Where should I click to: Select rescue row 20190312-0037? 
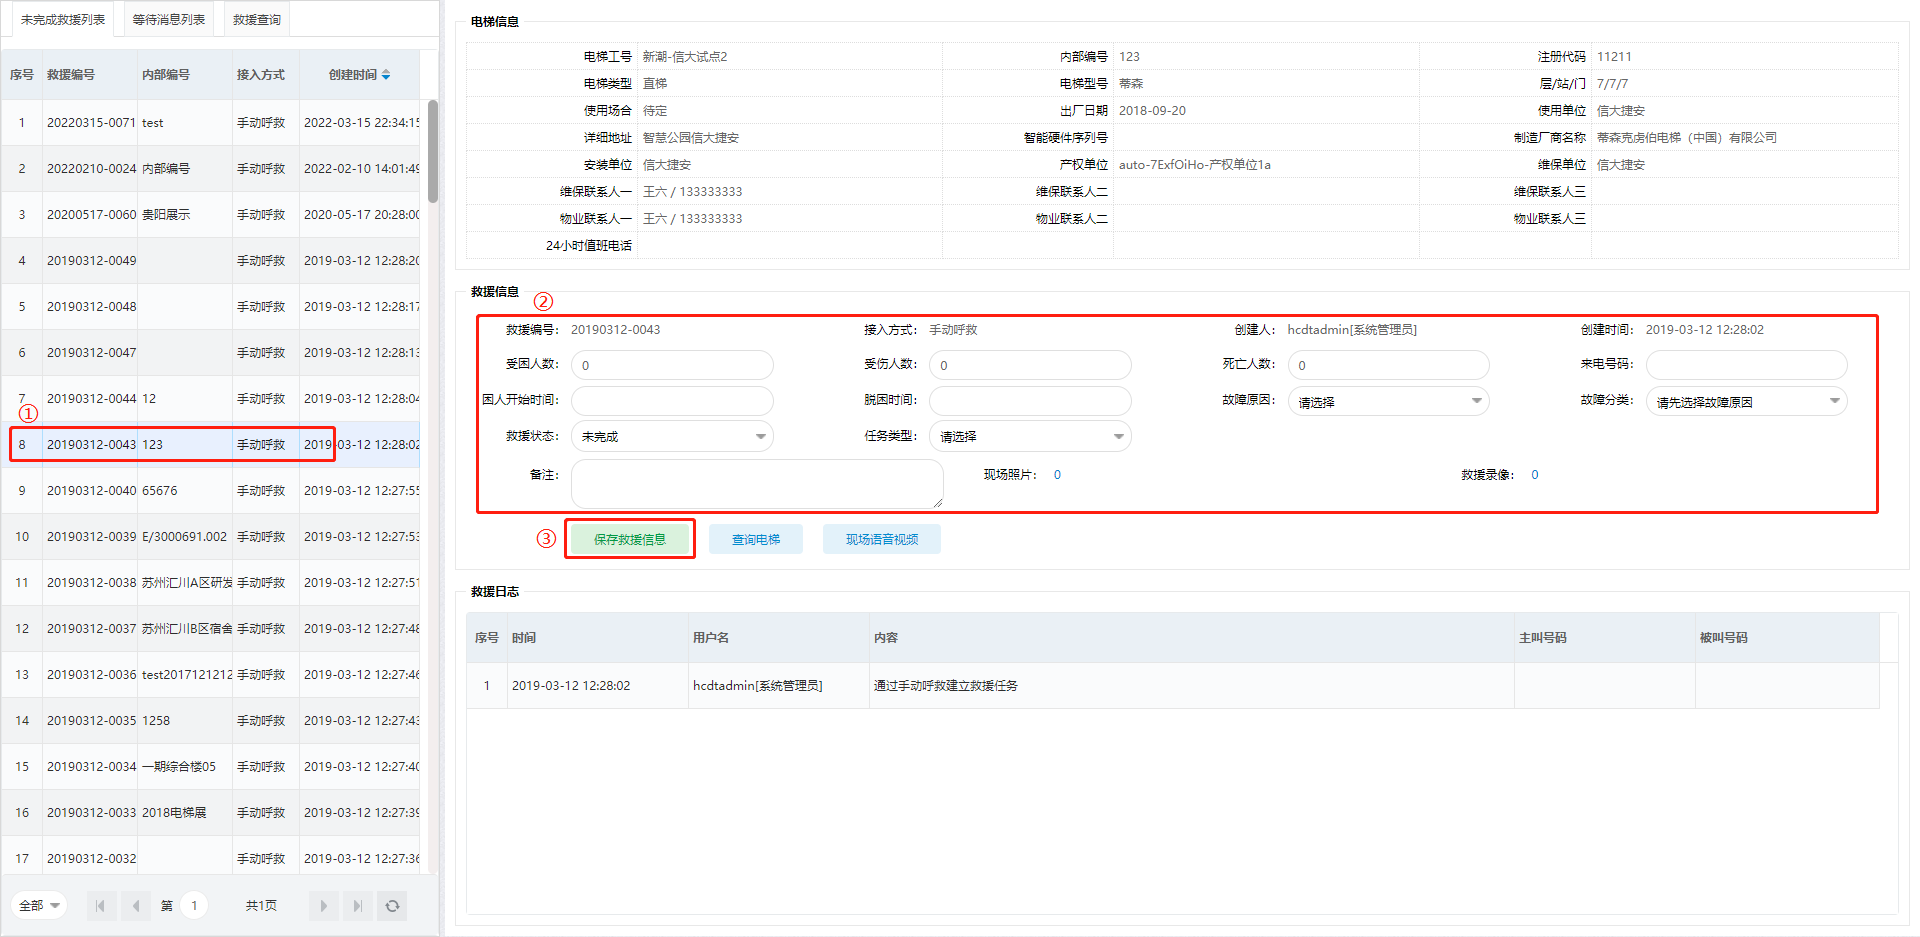(211, 629)
